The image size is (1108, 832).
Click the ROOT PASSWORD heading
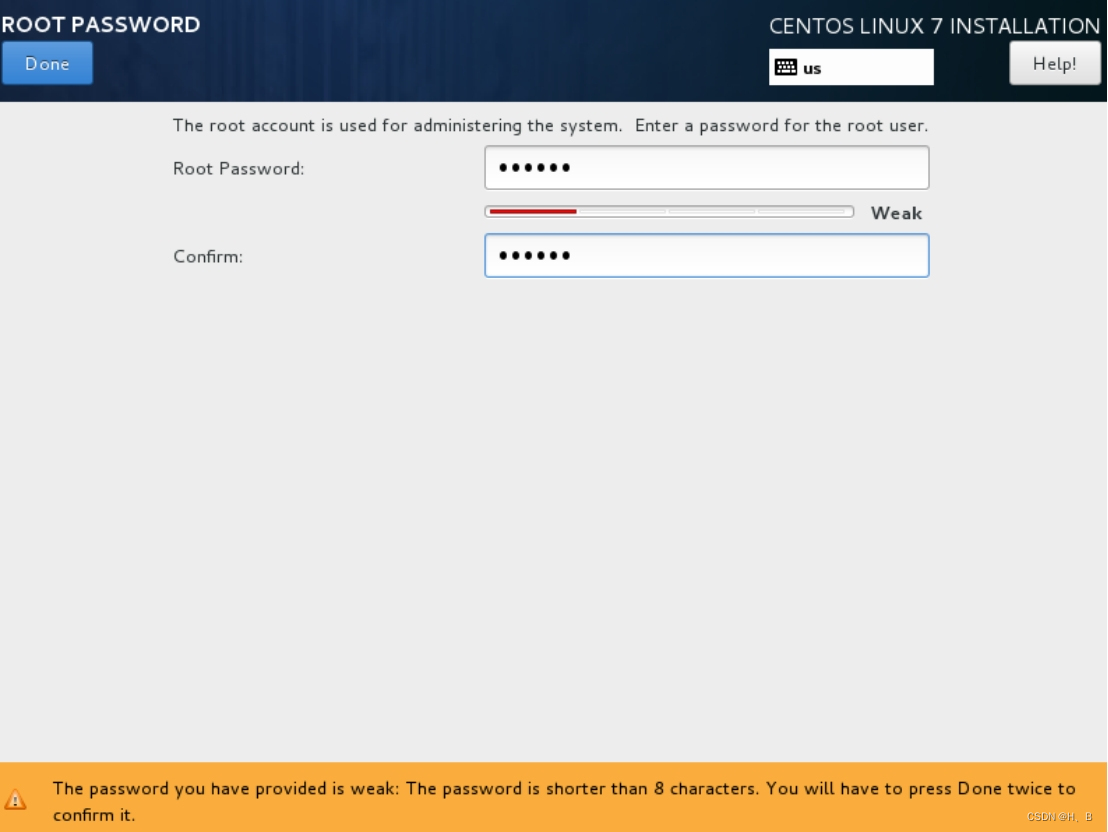pos(101,25)
